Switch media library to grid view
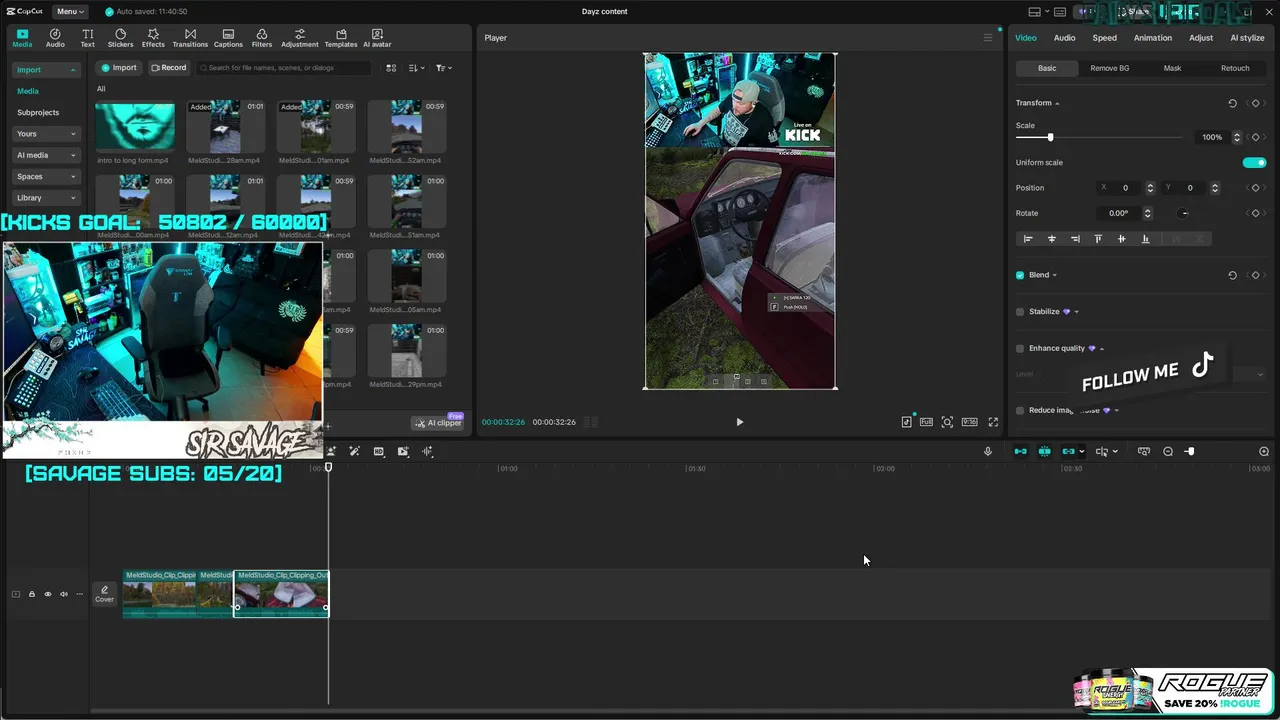 point(391,68)
